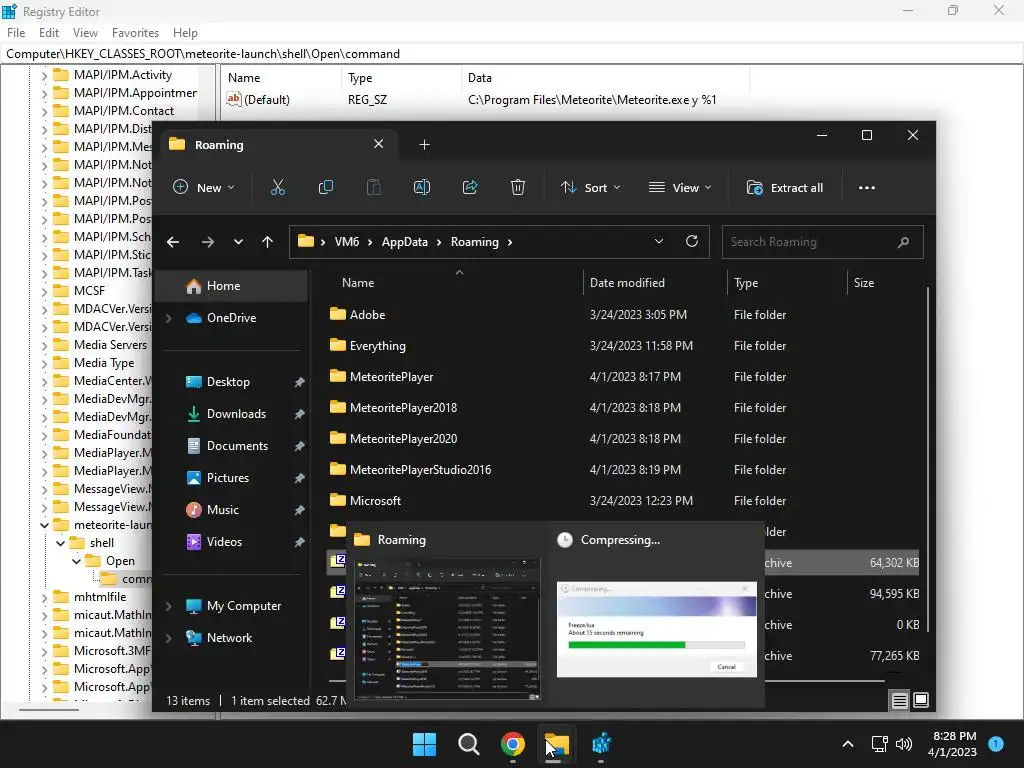This screenshot has height=768, width=1024.
Task: Expand OneDrive in navigation pane
Action: click(168, 318)
